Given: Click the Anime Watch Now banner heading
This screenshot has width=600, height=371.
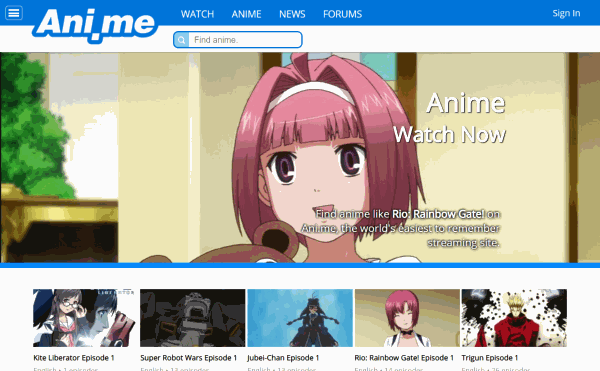Looking at the screenshot, I should (450, 119).
